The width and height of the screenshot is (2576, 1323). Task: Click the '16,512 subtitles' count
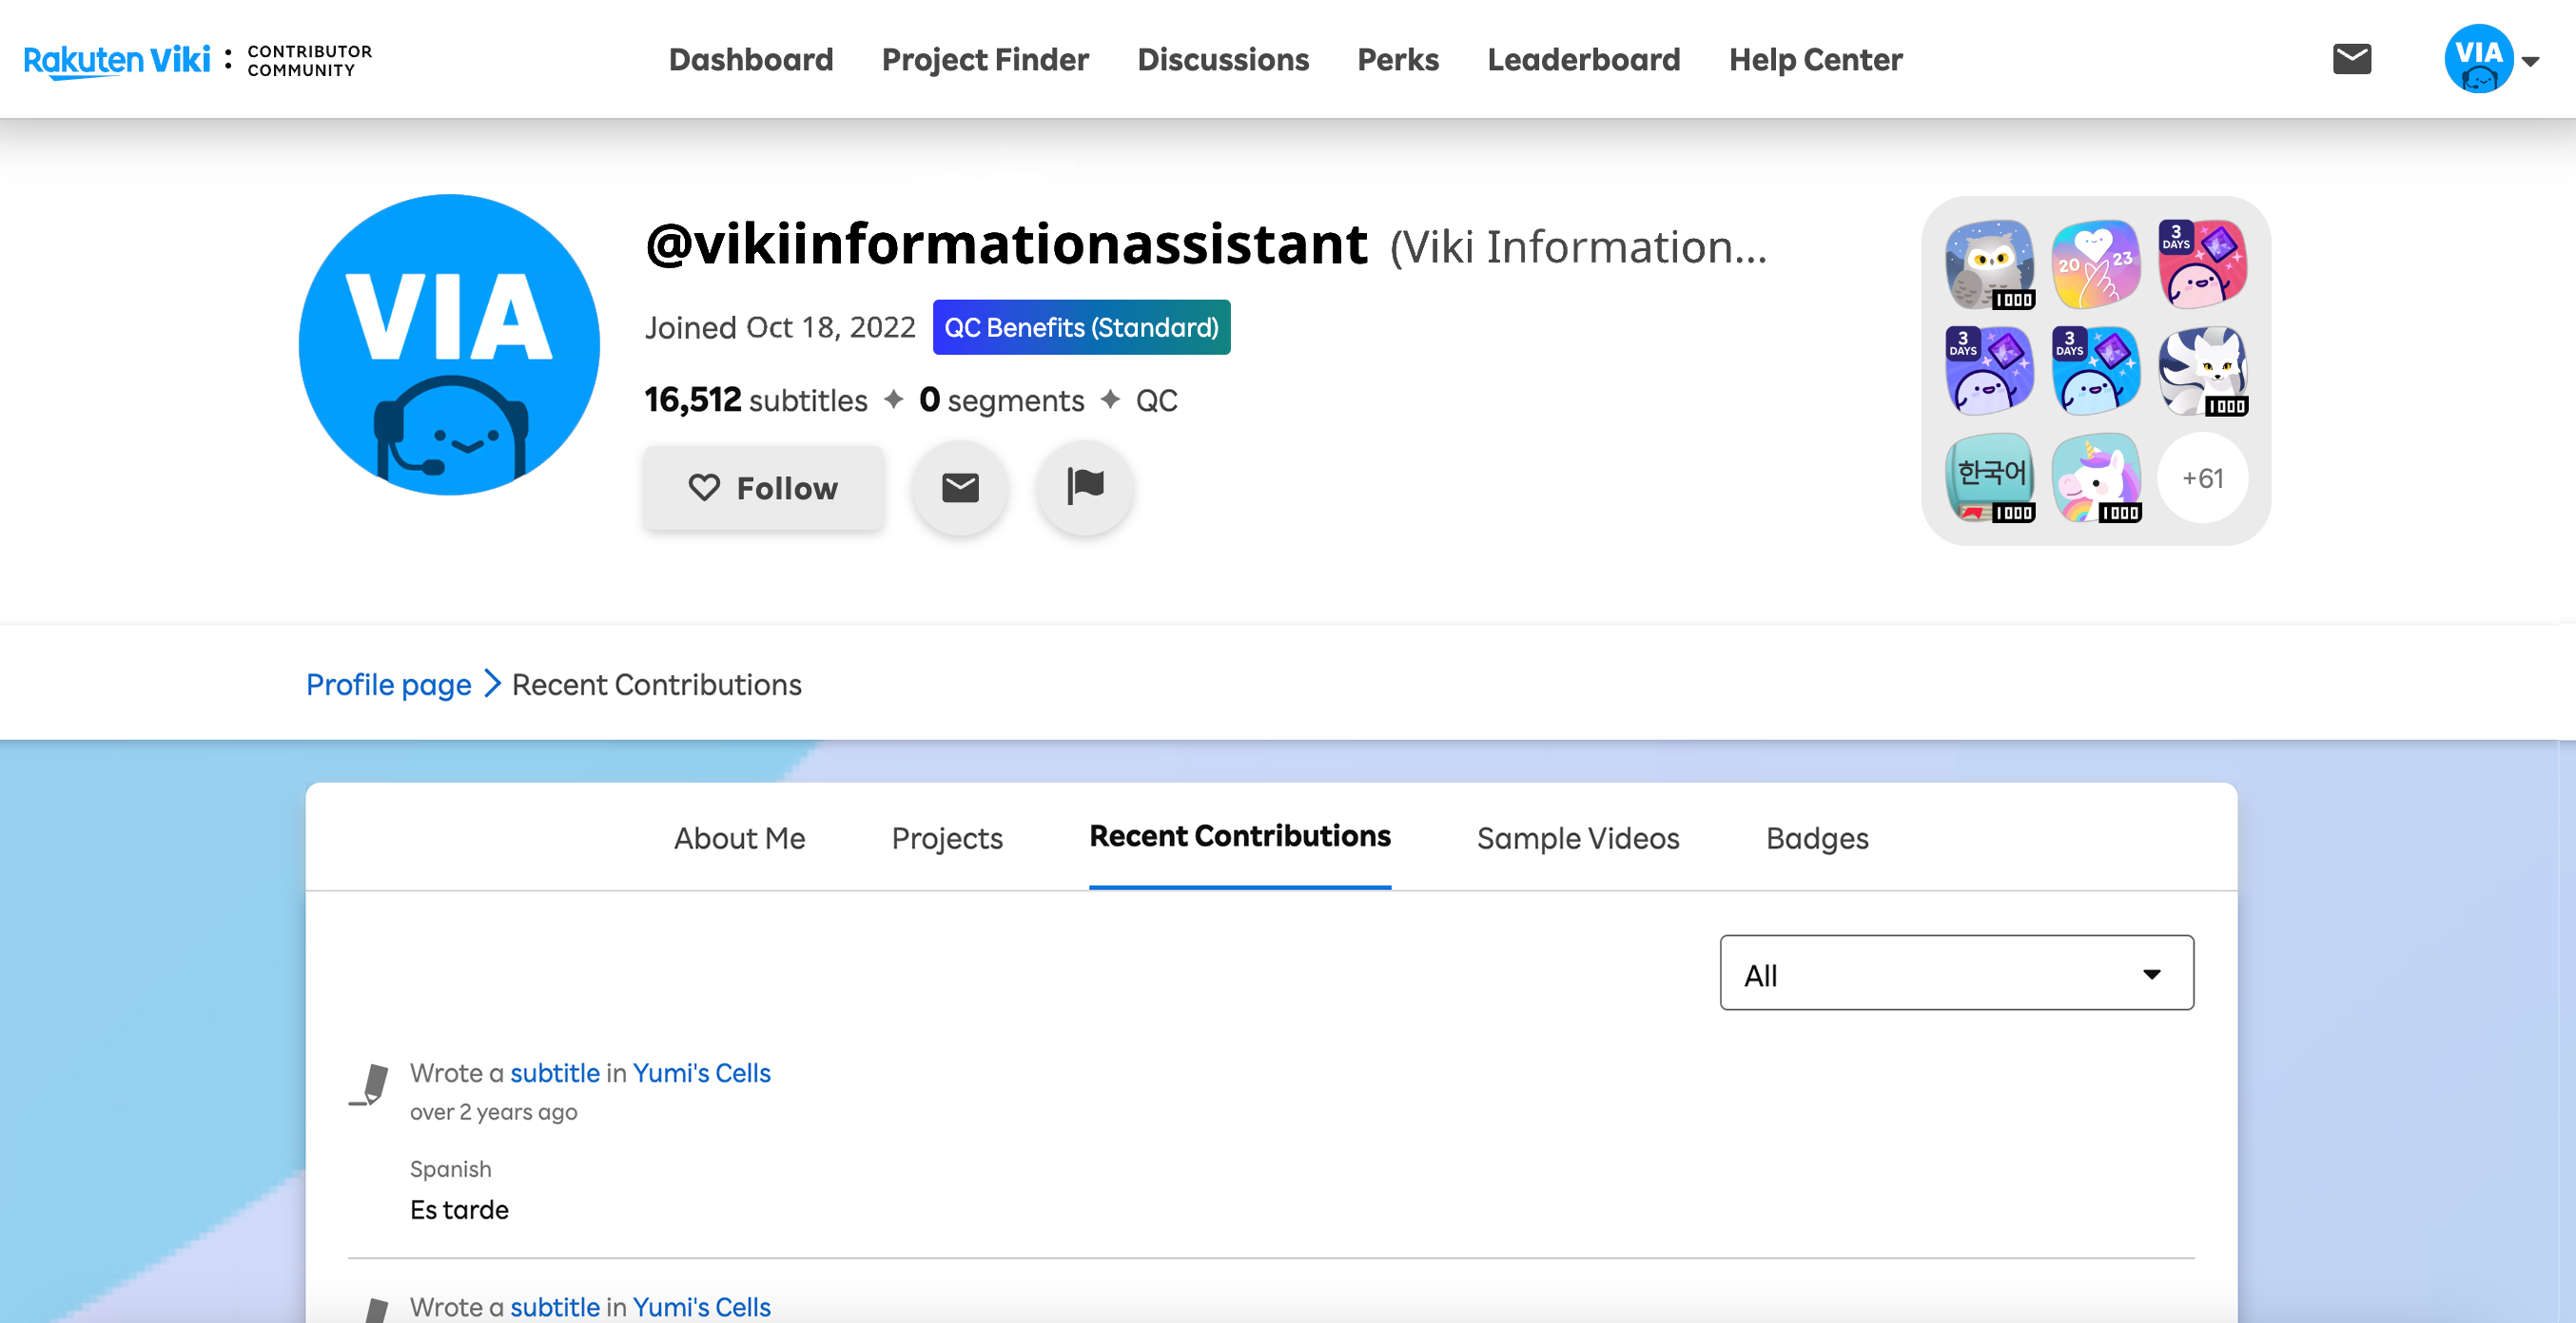[x=756, y=400]
